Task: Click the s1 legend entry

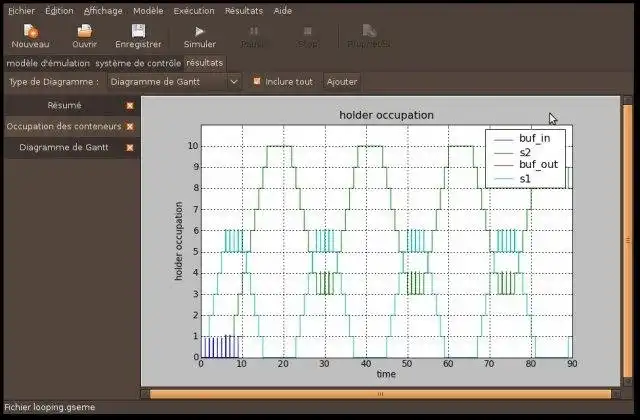Action: 513,179
